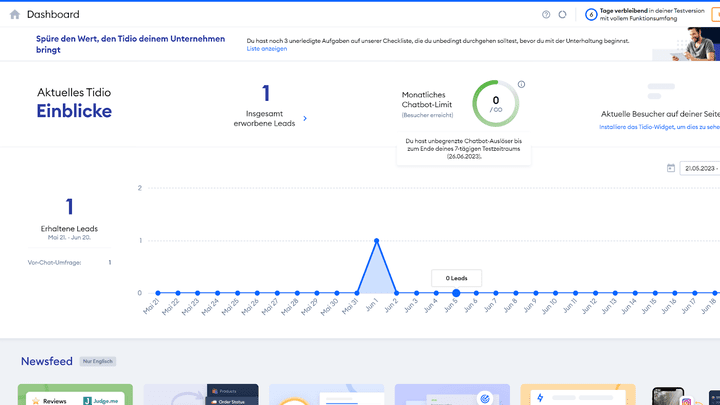Click info icon next to chatbot limit
This screenshot has width=720, height=405.
(x=521, y=85)
